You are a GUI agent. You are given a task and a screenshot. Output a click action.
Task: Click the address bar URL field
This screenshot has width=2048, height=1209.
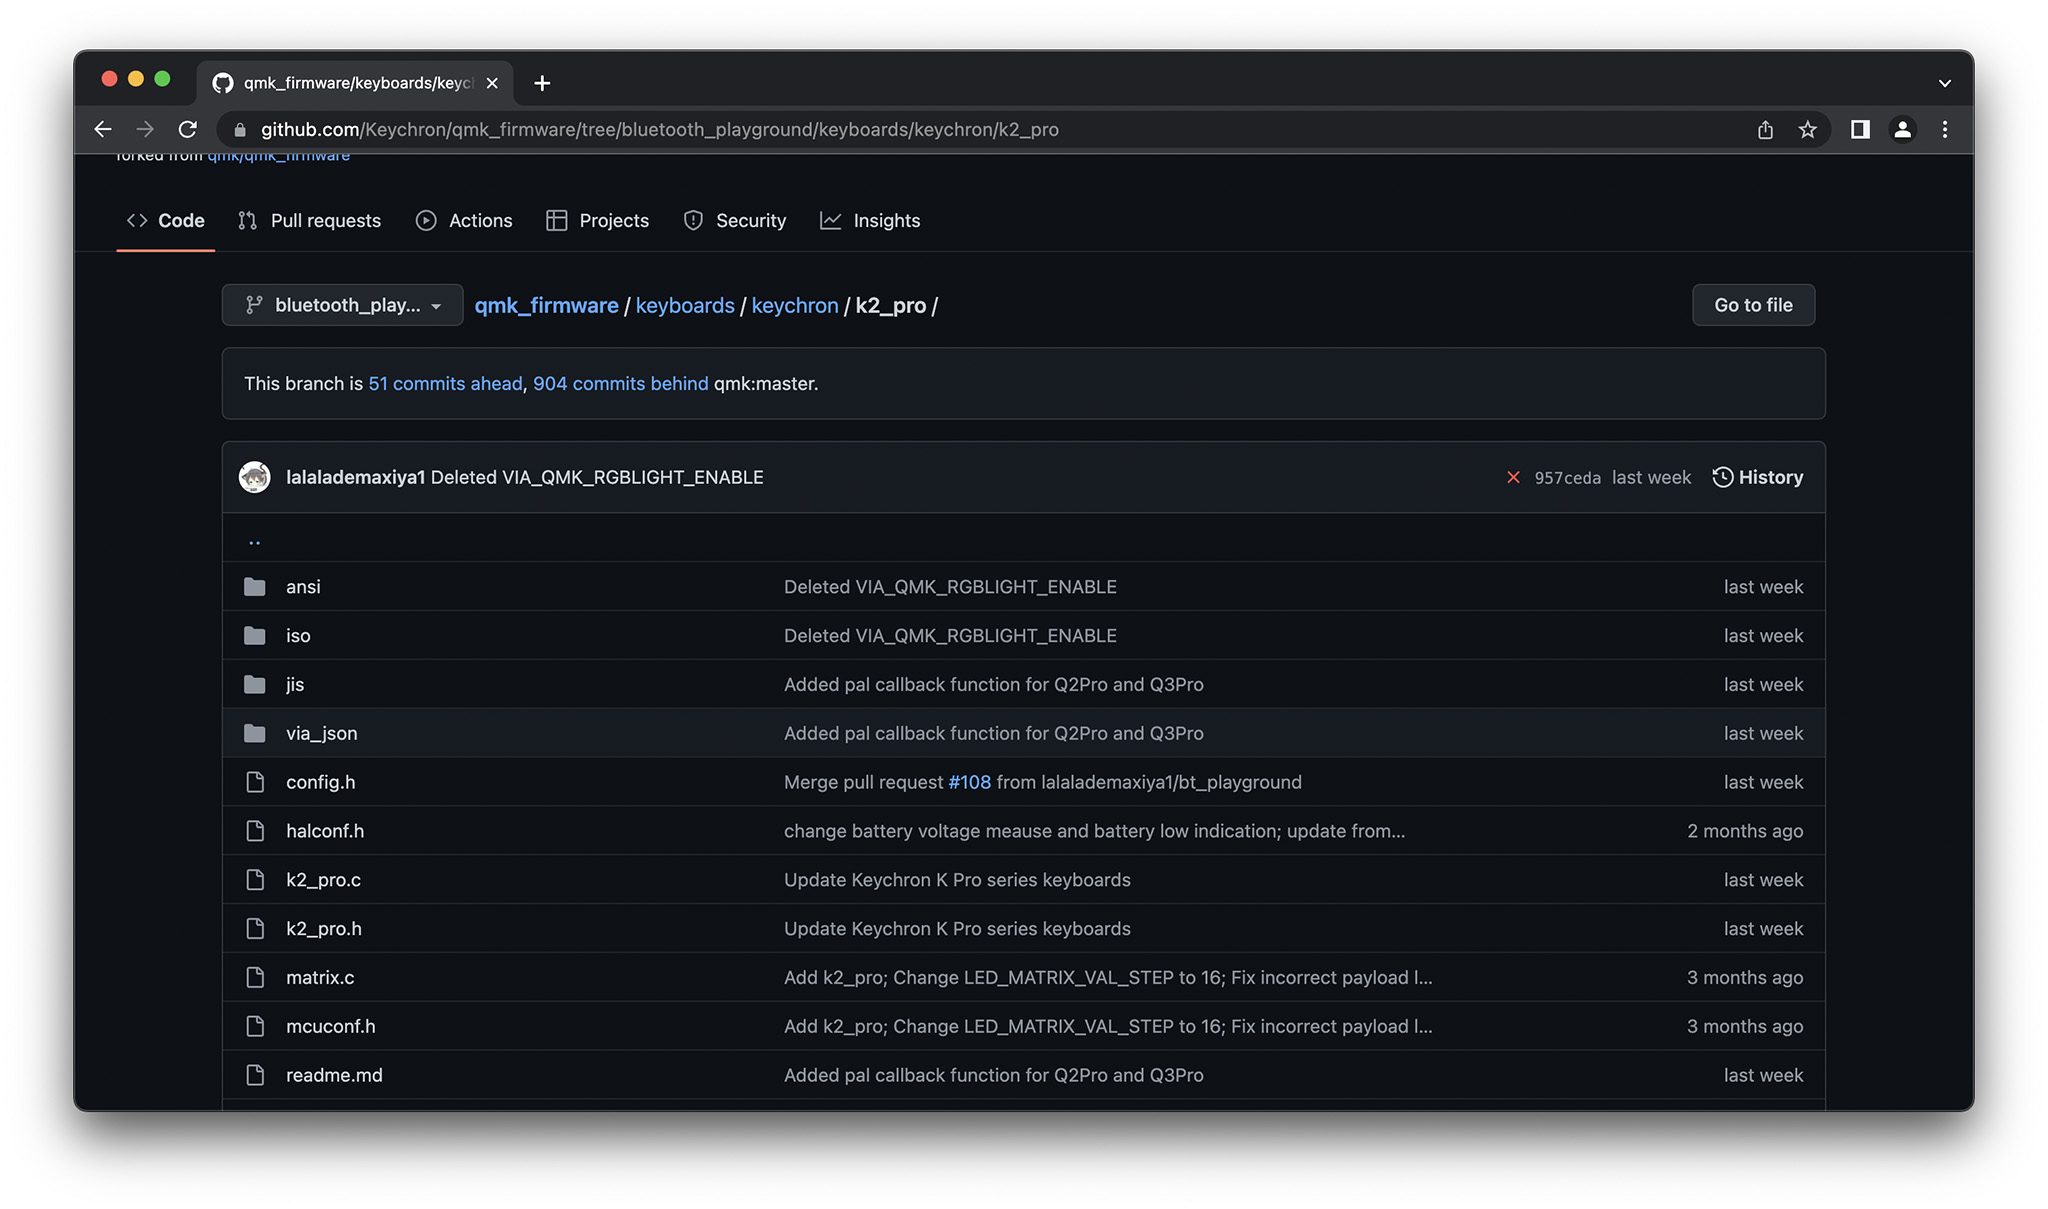[660, 129]
